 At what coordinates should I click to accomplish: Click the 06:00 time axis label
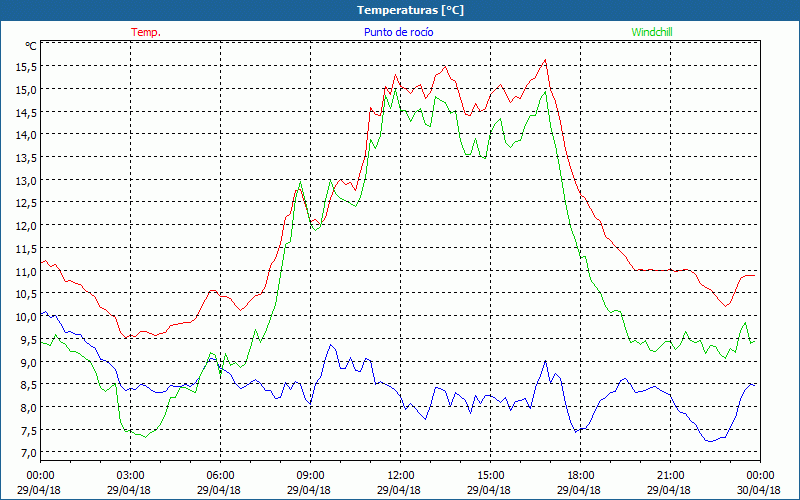[x=220, y=476]
